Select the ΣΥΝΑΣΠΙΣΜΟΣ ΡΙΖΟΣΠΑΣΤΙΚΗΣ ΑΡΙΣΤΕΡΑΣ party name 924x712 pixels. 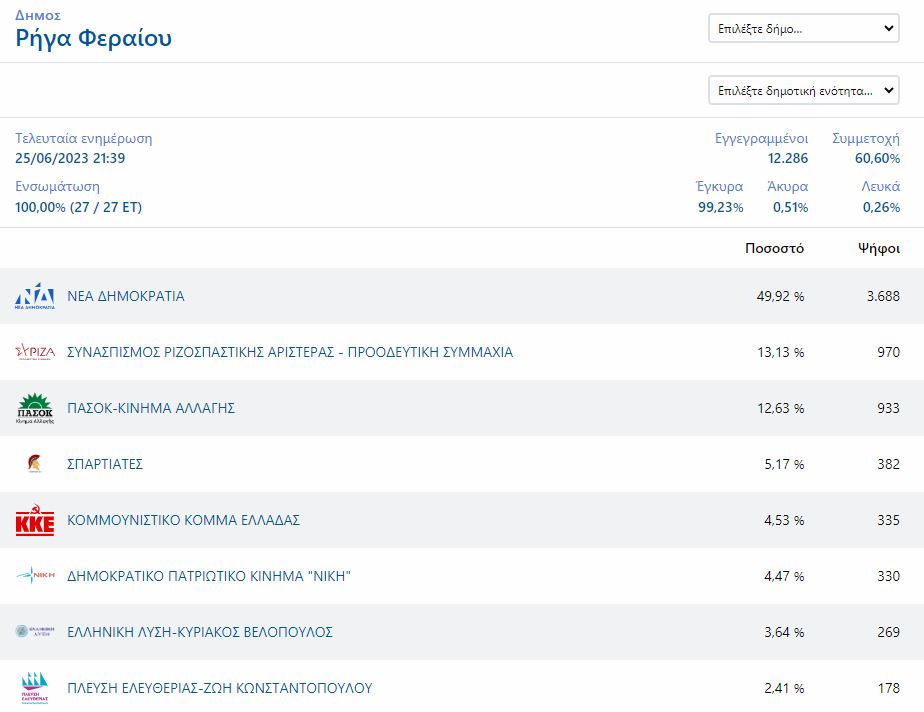pos(289,353)
